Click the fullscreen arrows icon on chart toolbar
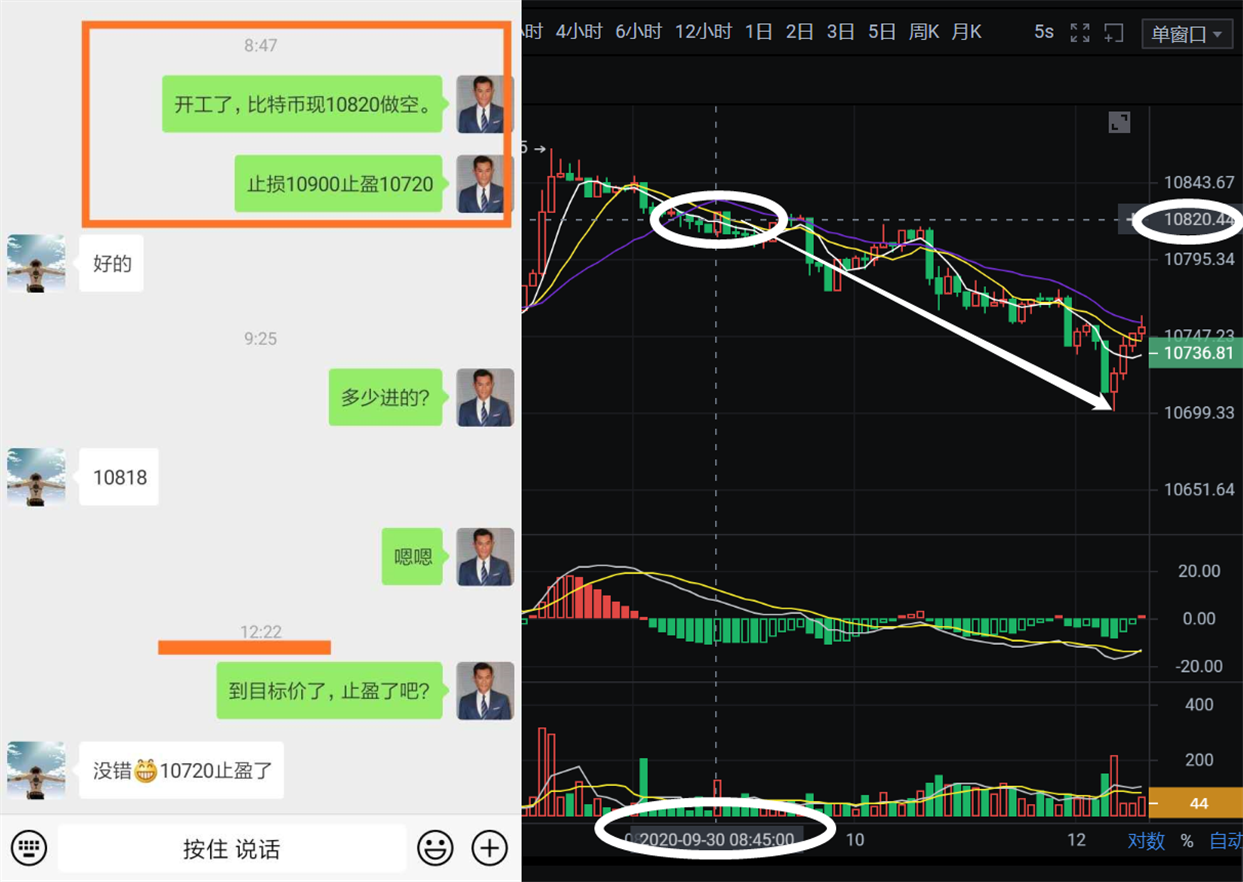1243x882 pixels. tap(1080, 33)
